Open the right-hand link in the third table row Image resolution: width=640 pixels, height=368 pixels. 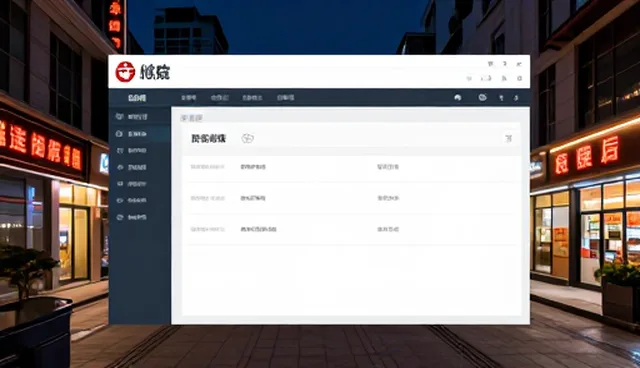click(388, 229)
